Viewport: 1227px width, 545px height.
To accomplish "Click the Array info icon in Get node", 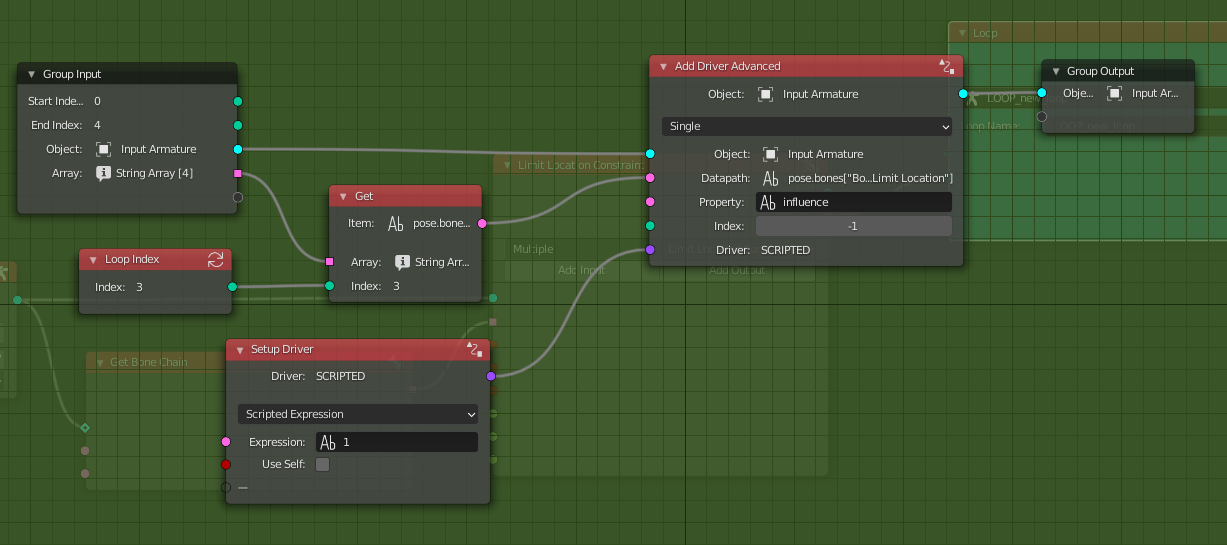I will (402, 262).
